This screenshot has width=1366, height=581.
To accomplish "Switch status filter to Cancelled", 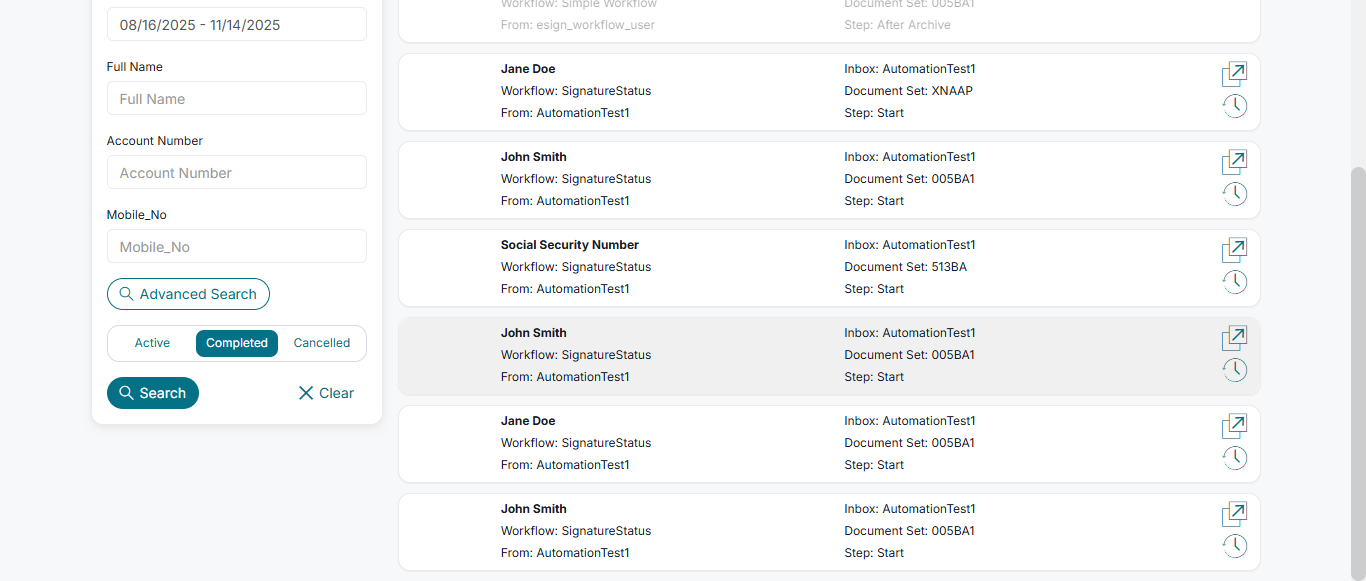I will click(x=322, y=343).
